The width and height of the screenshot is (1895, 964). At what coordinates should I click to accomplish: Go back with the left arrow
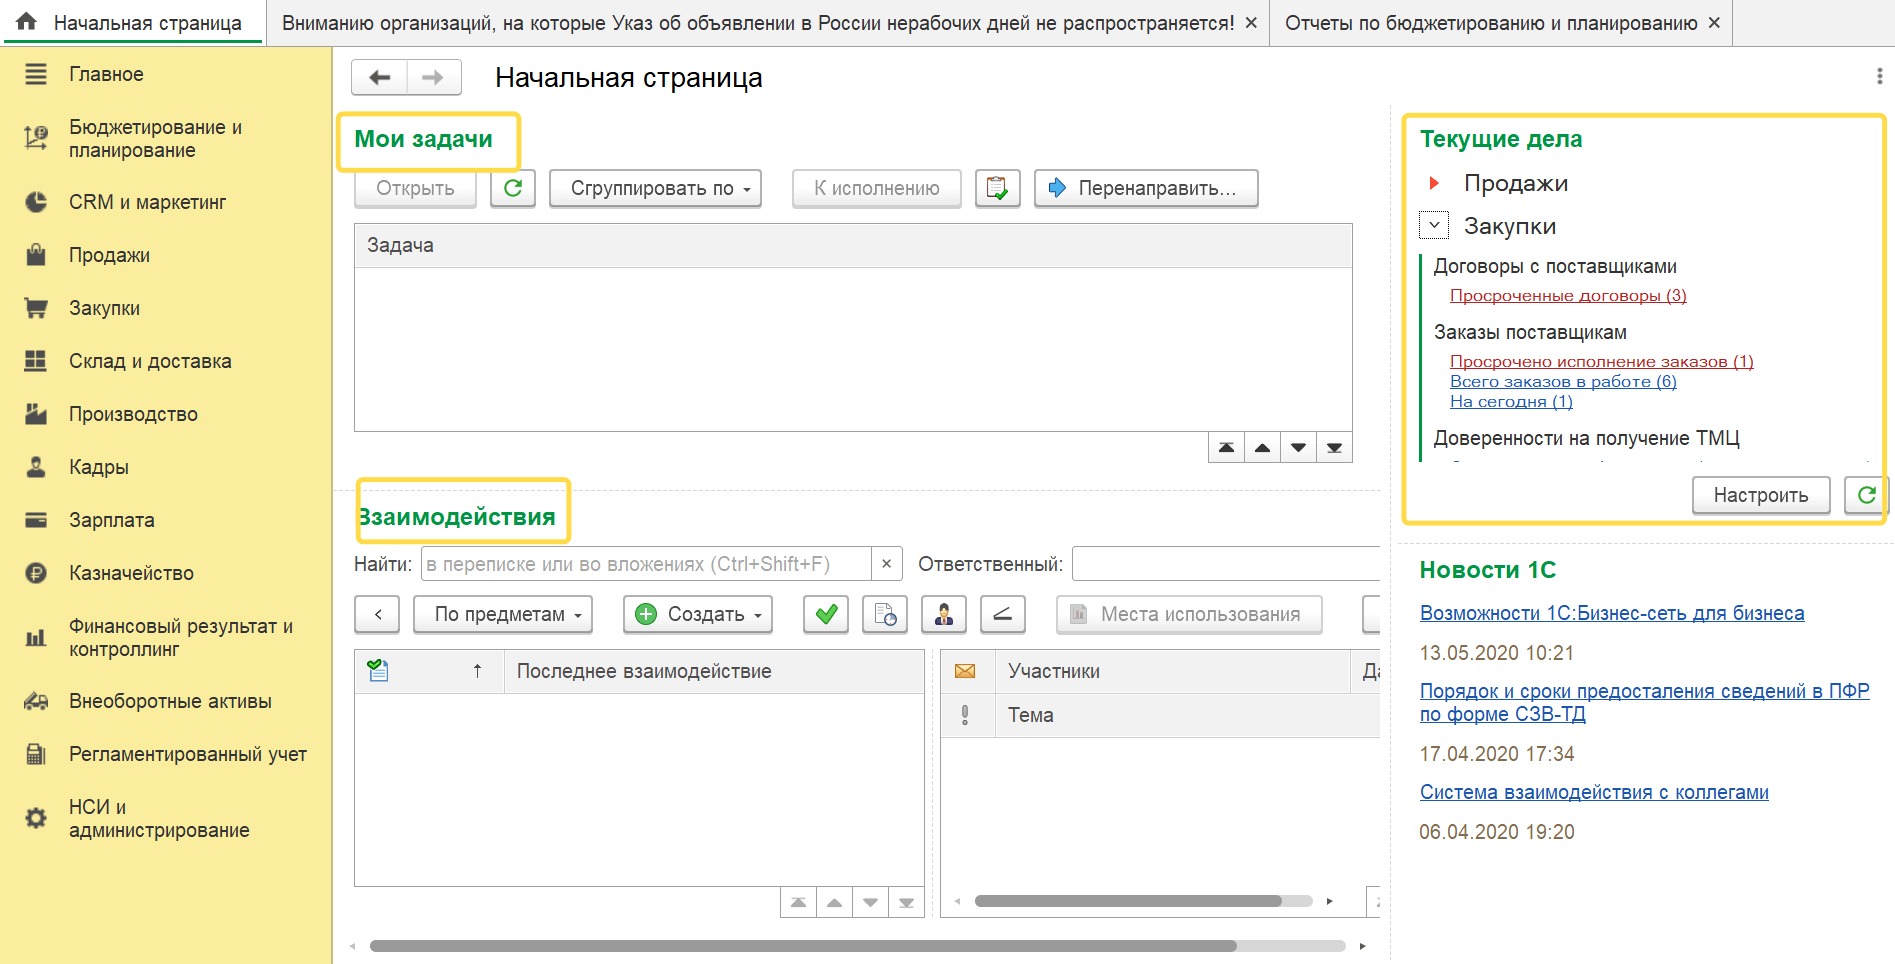(379, 77)
